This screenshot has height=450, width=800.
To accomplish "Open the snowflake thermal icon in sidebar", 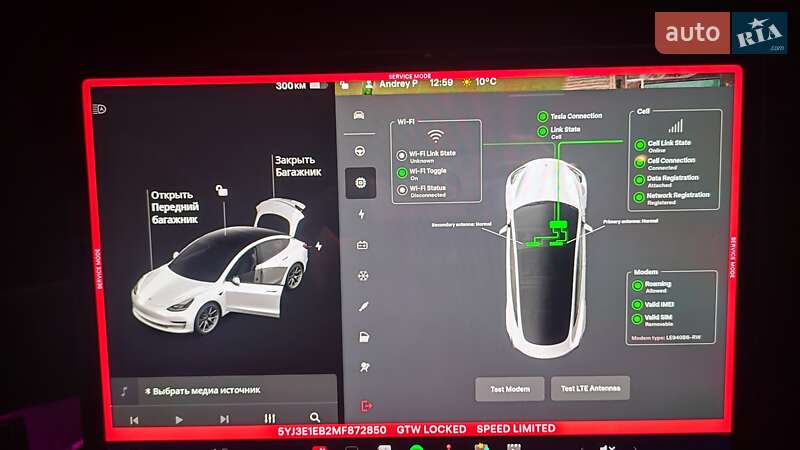I will coord(363,276).
